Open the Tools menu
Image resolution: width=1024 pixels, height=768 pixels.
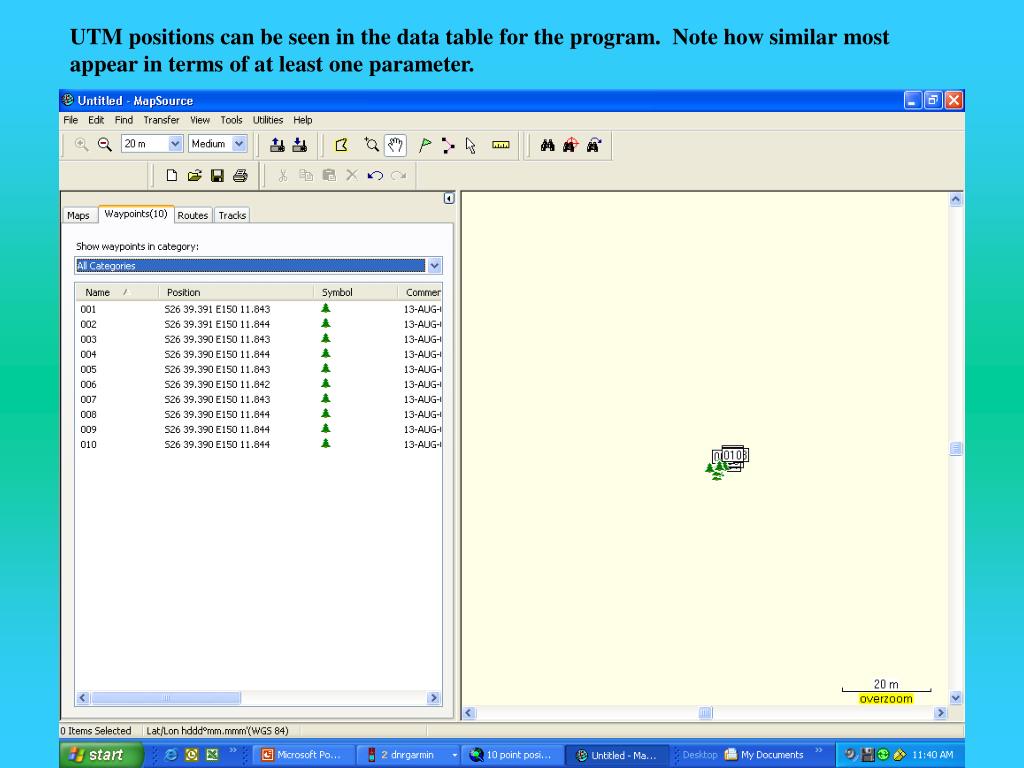[231, 120]
